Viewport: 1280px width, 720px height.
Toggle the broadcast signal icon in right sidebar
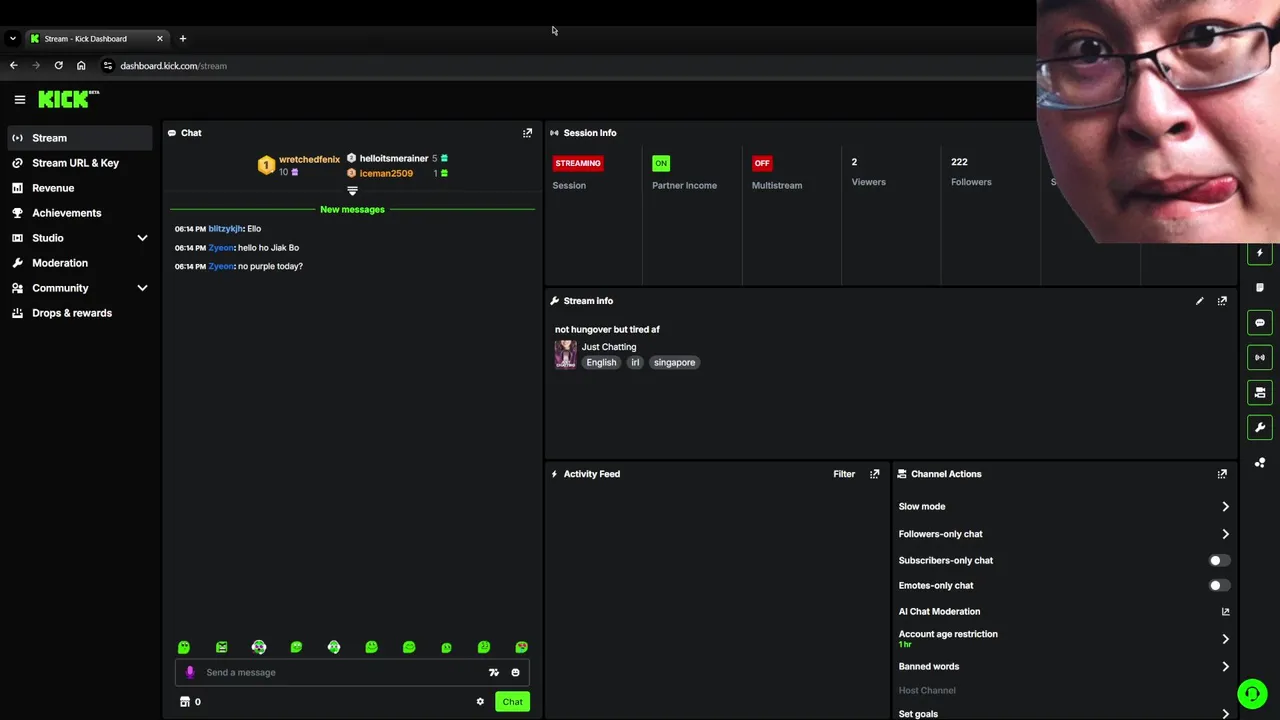[x=1260, y=358]
